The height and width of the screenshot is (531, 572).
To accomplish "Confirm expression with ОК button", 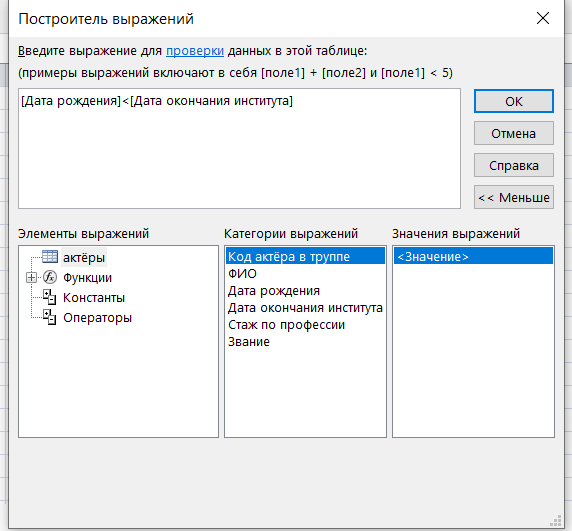I will [x=514, y=101].
